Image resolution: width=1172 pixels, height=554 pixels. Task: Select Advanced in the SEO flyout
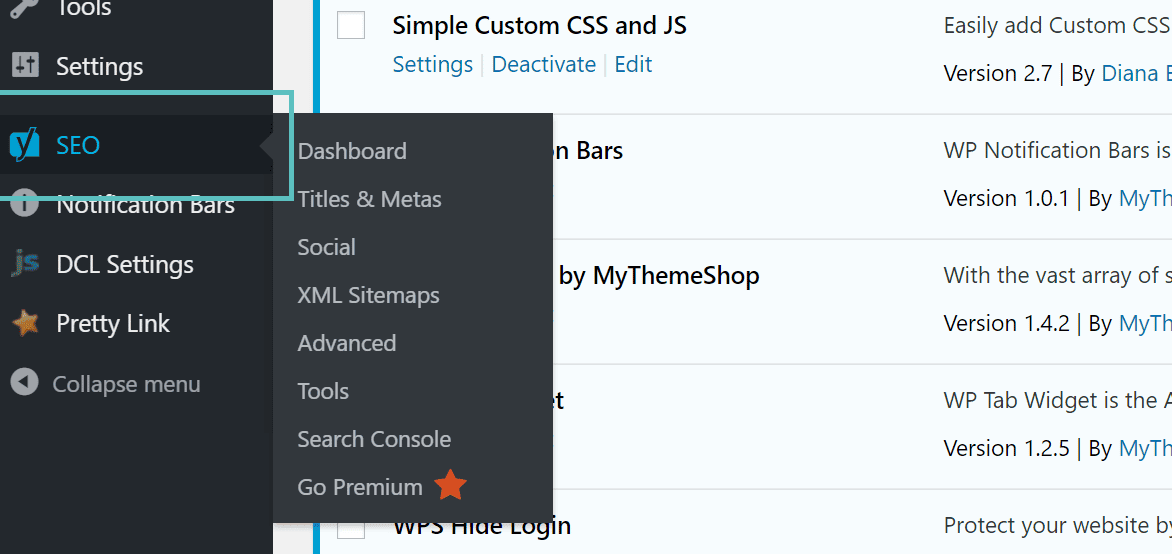pyautogui.click(x=346, y=343)
